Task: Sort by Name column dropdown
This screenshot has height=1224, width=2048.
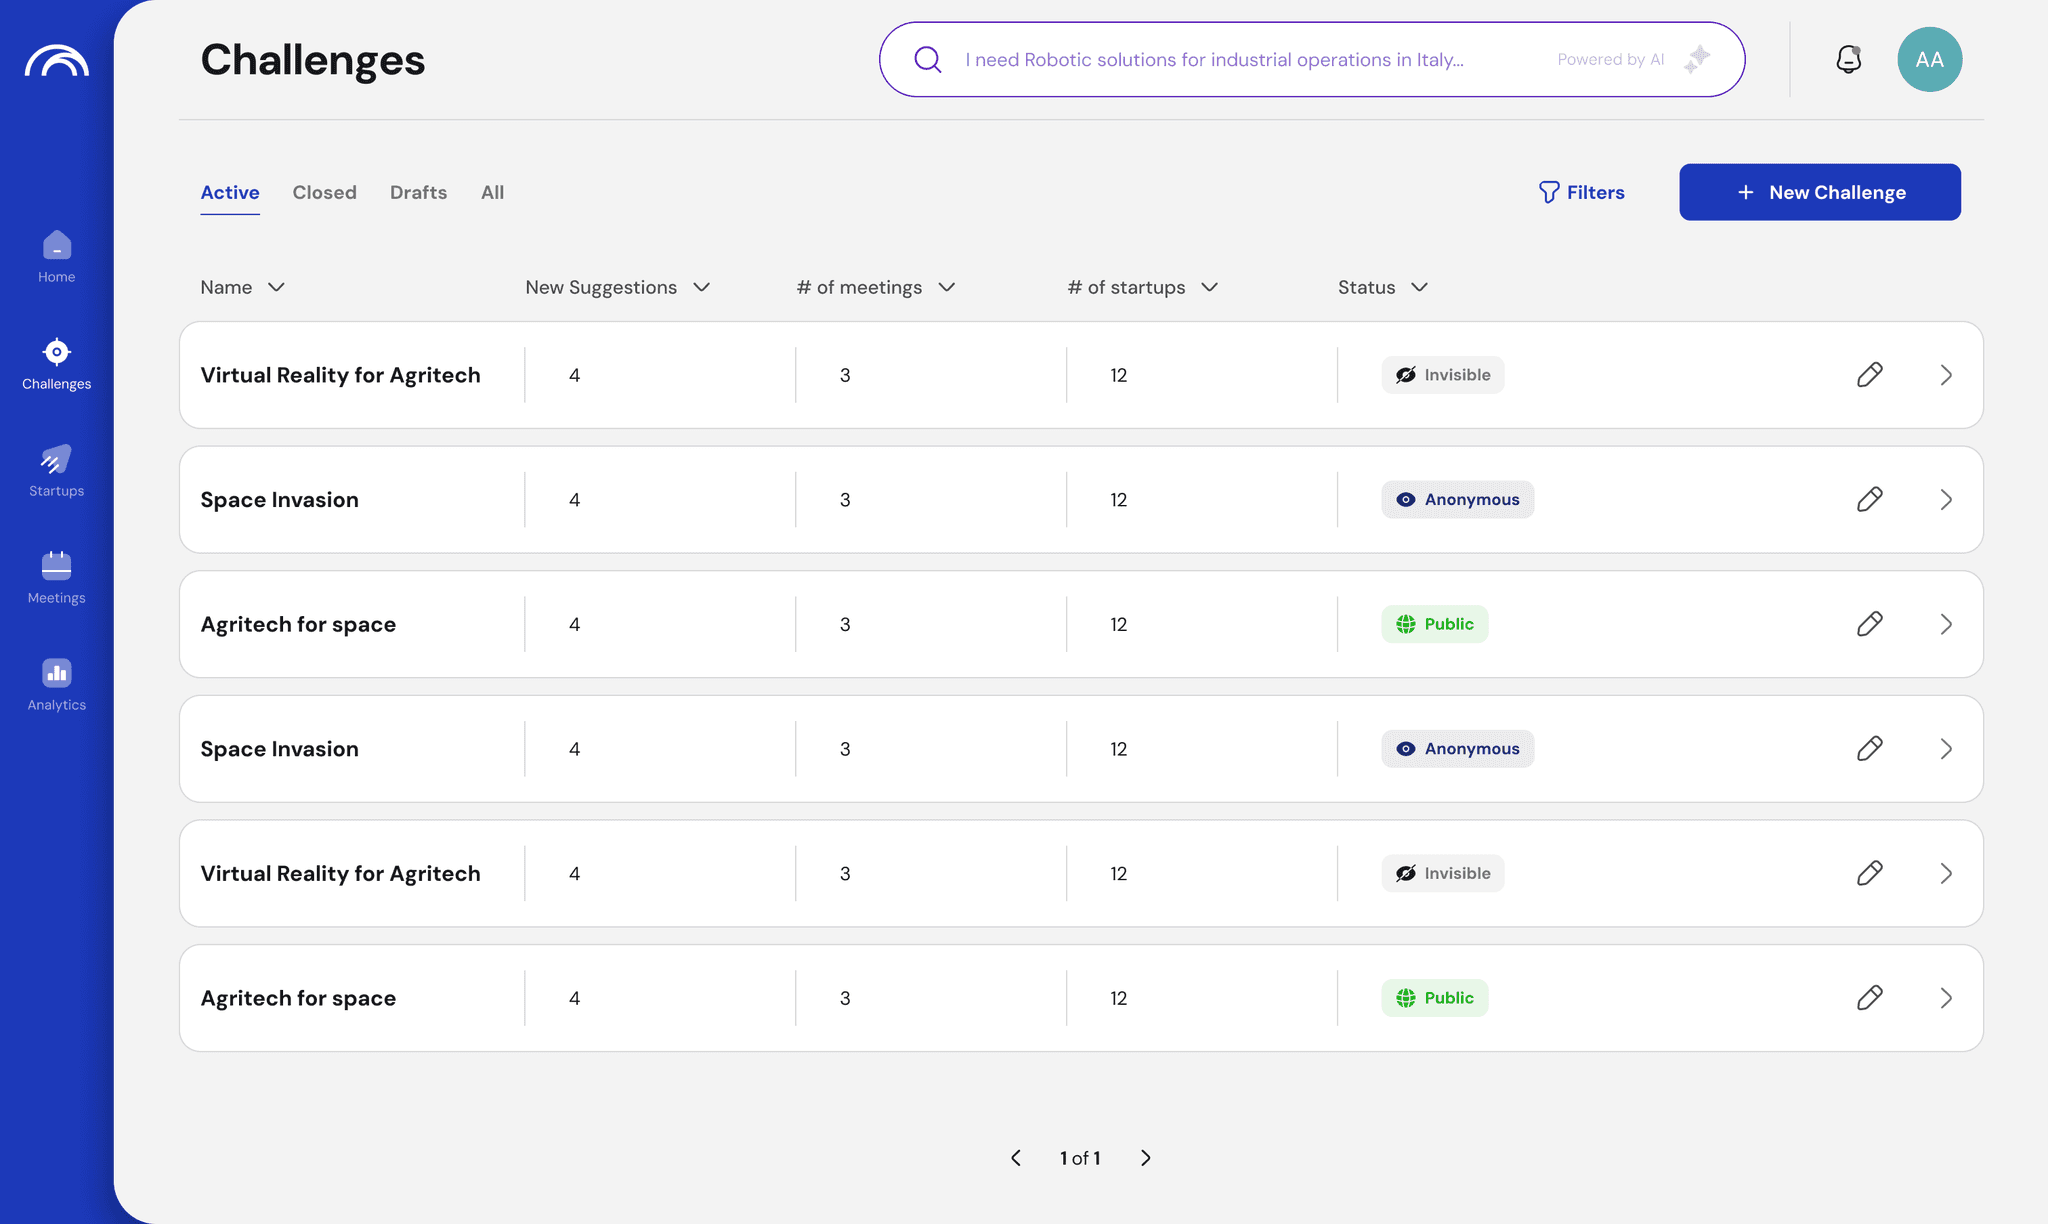Action: (x=276, y=288)
